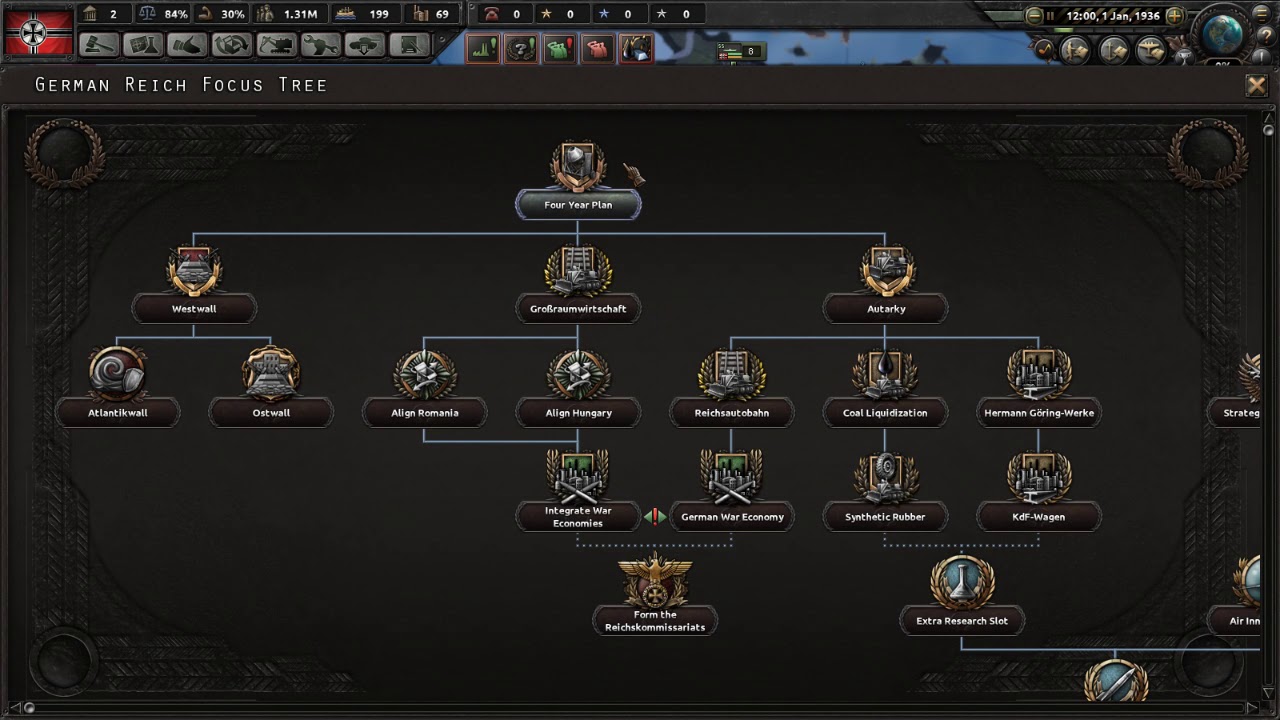Screen dimensions: 1280x720
Task: Open the Research screen with the flask icon
Action: pos(143,45)
